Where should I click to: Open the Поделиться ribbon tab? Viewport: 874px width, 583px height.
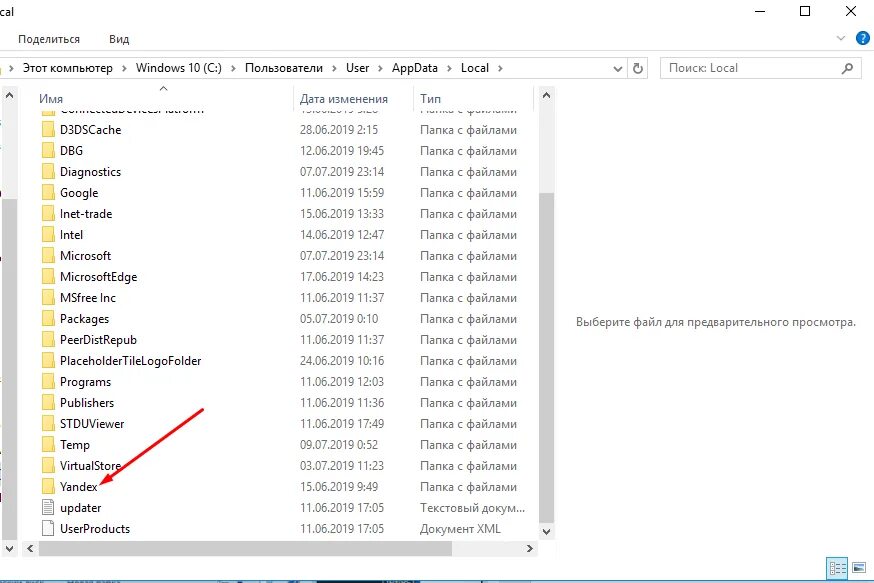pyautogui.click(x=49, y=39)
